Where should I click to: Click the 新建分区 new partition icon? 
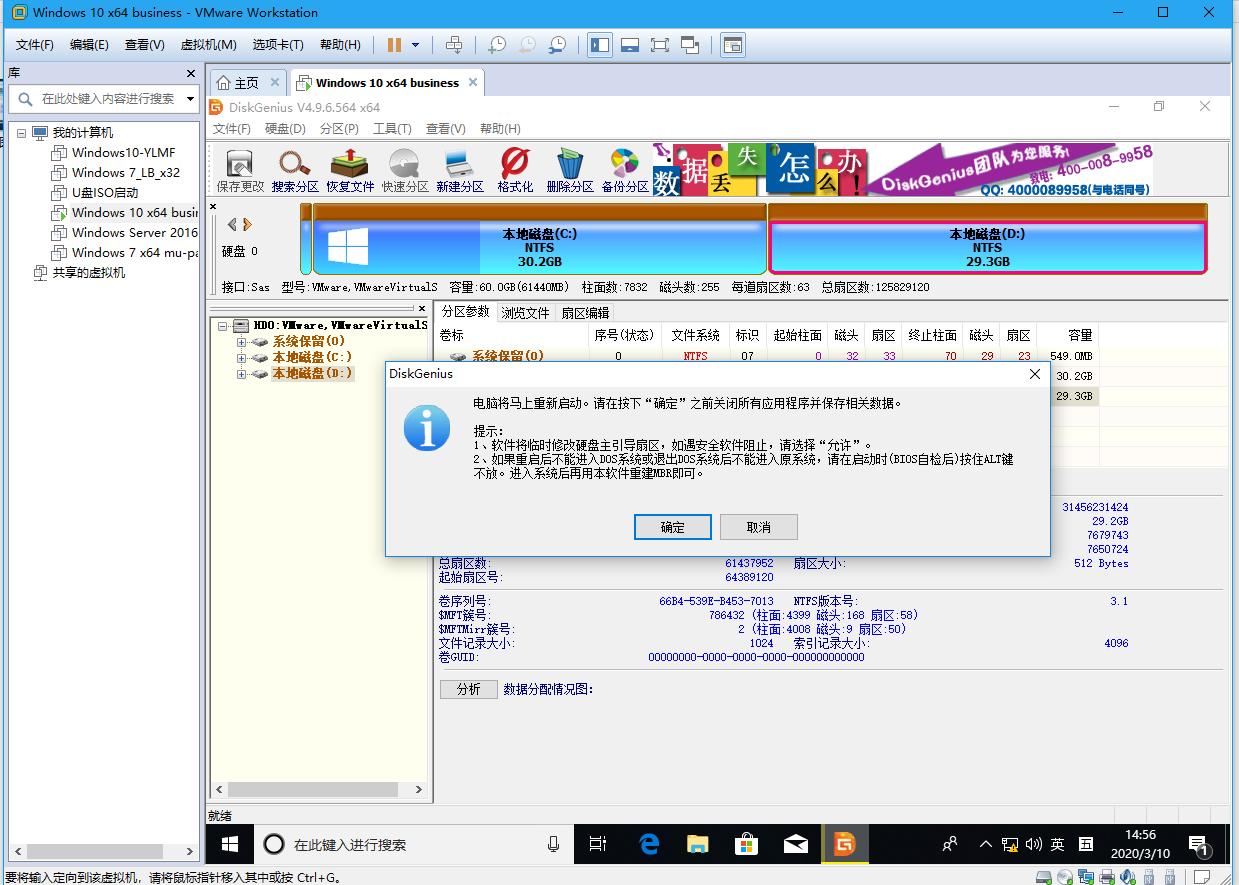pyautogui.click(x=459, y=168)
